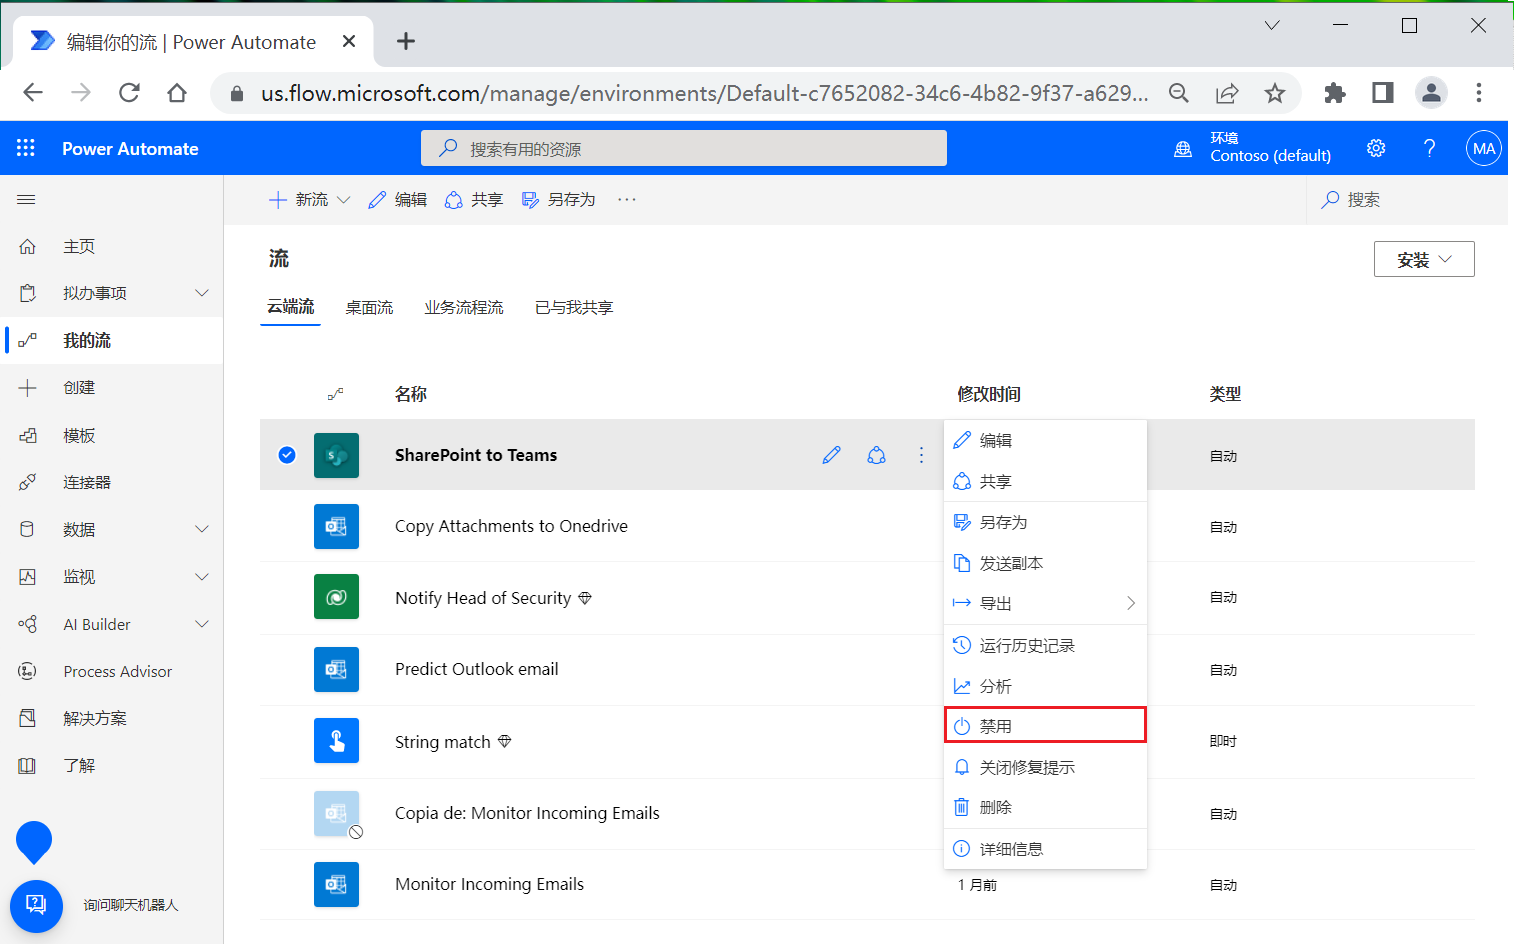Select 详细信息 in the context menu
Screen dimensions: 1514x944
click(1045, 849)
